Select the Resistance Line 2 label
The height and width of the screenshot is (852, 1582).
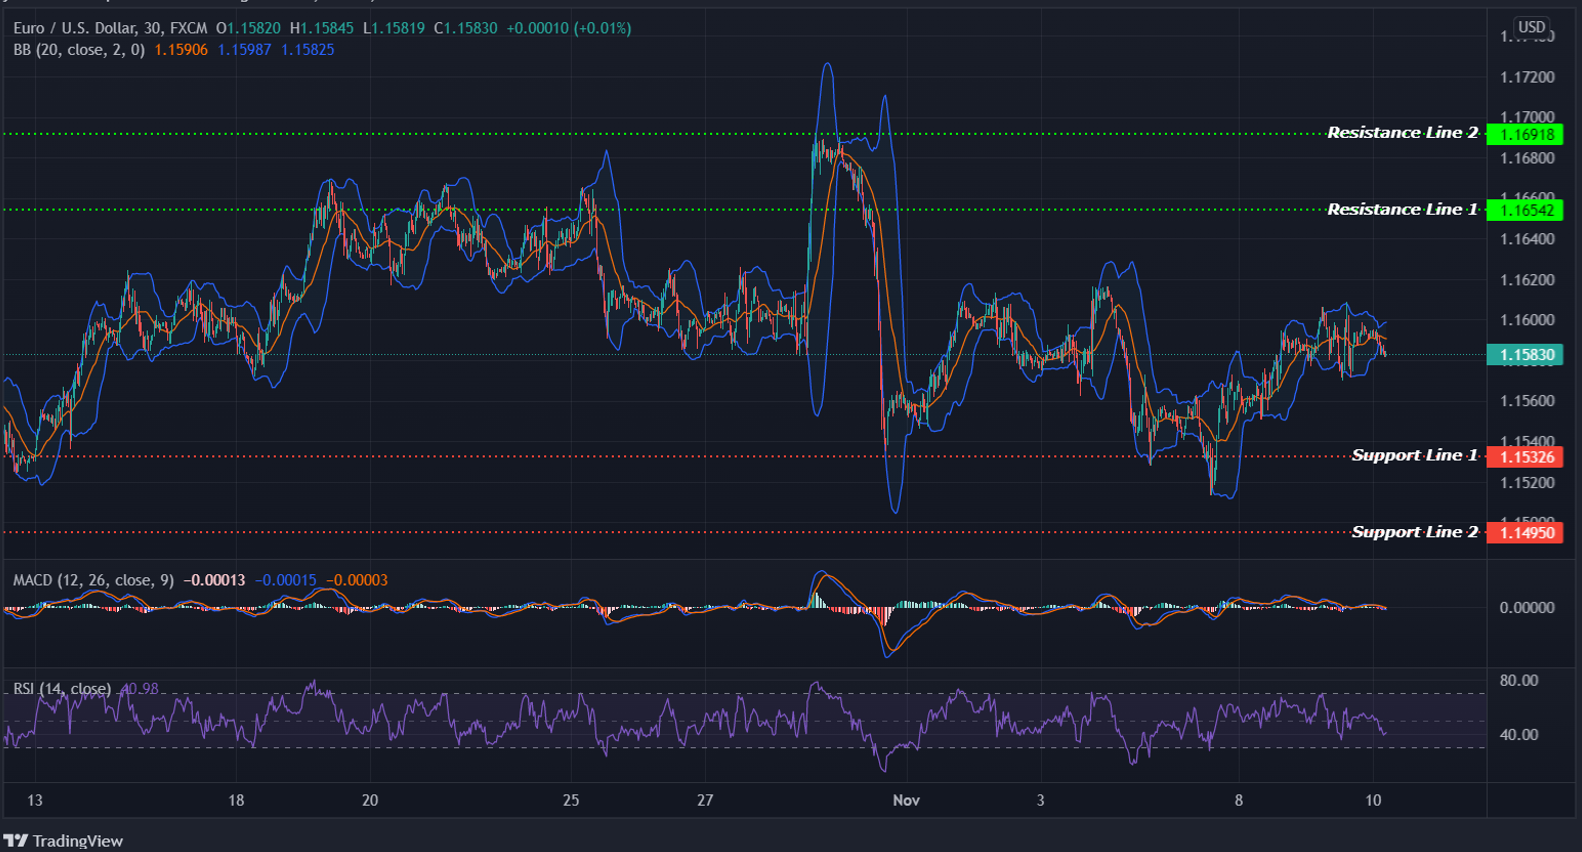(1402, 133)
